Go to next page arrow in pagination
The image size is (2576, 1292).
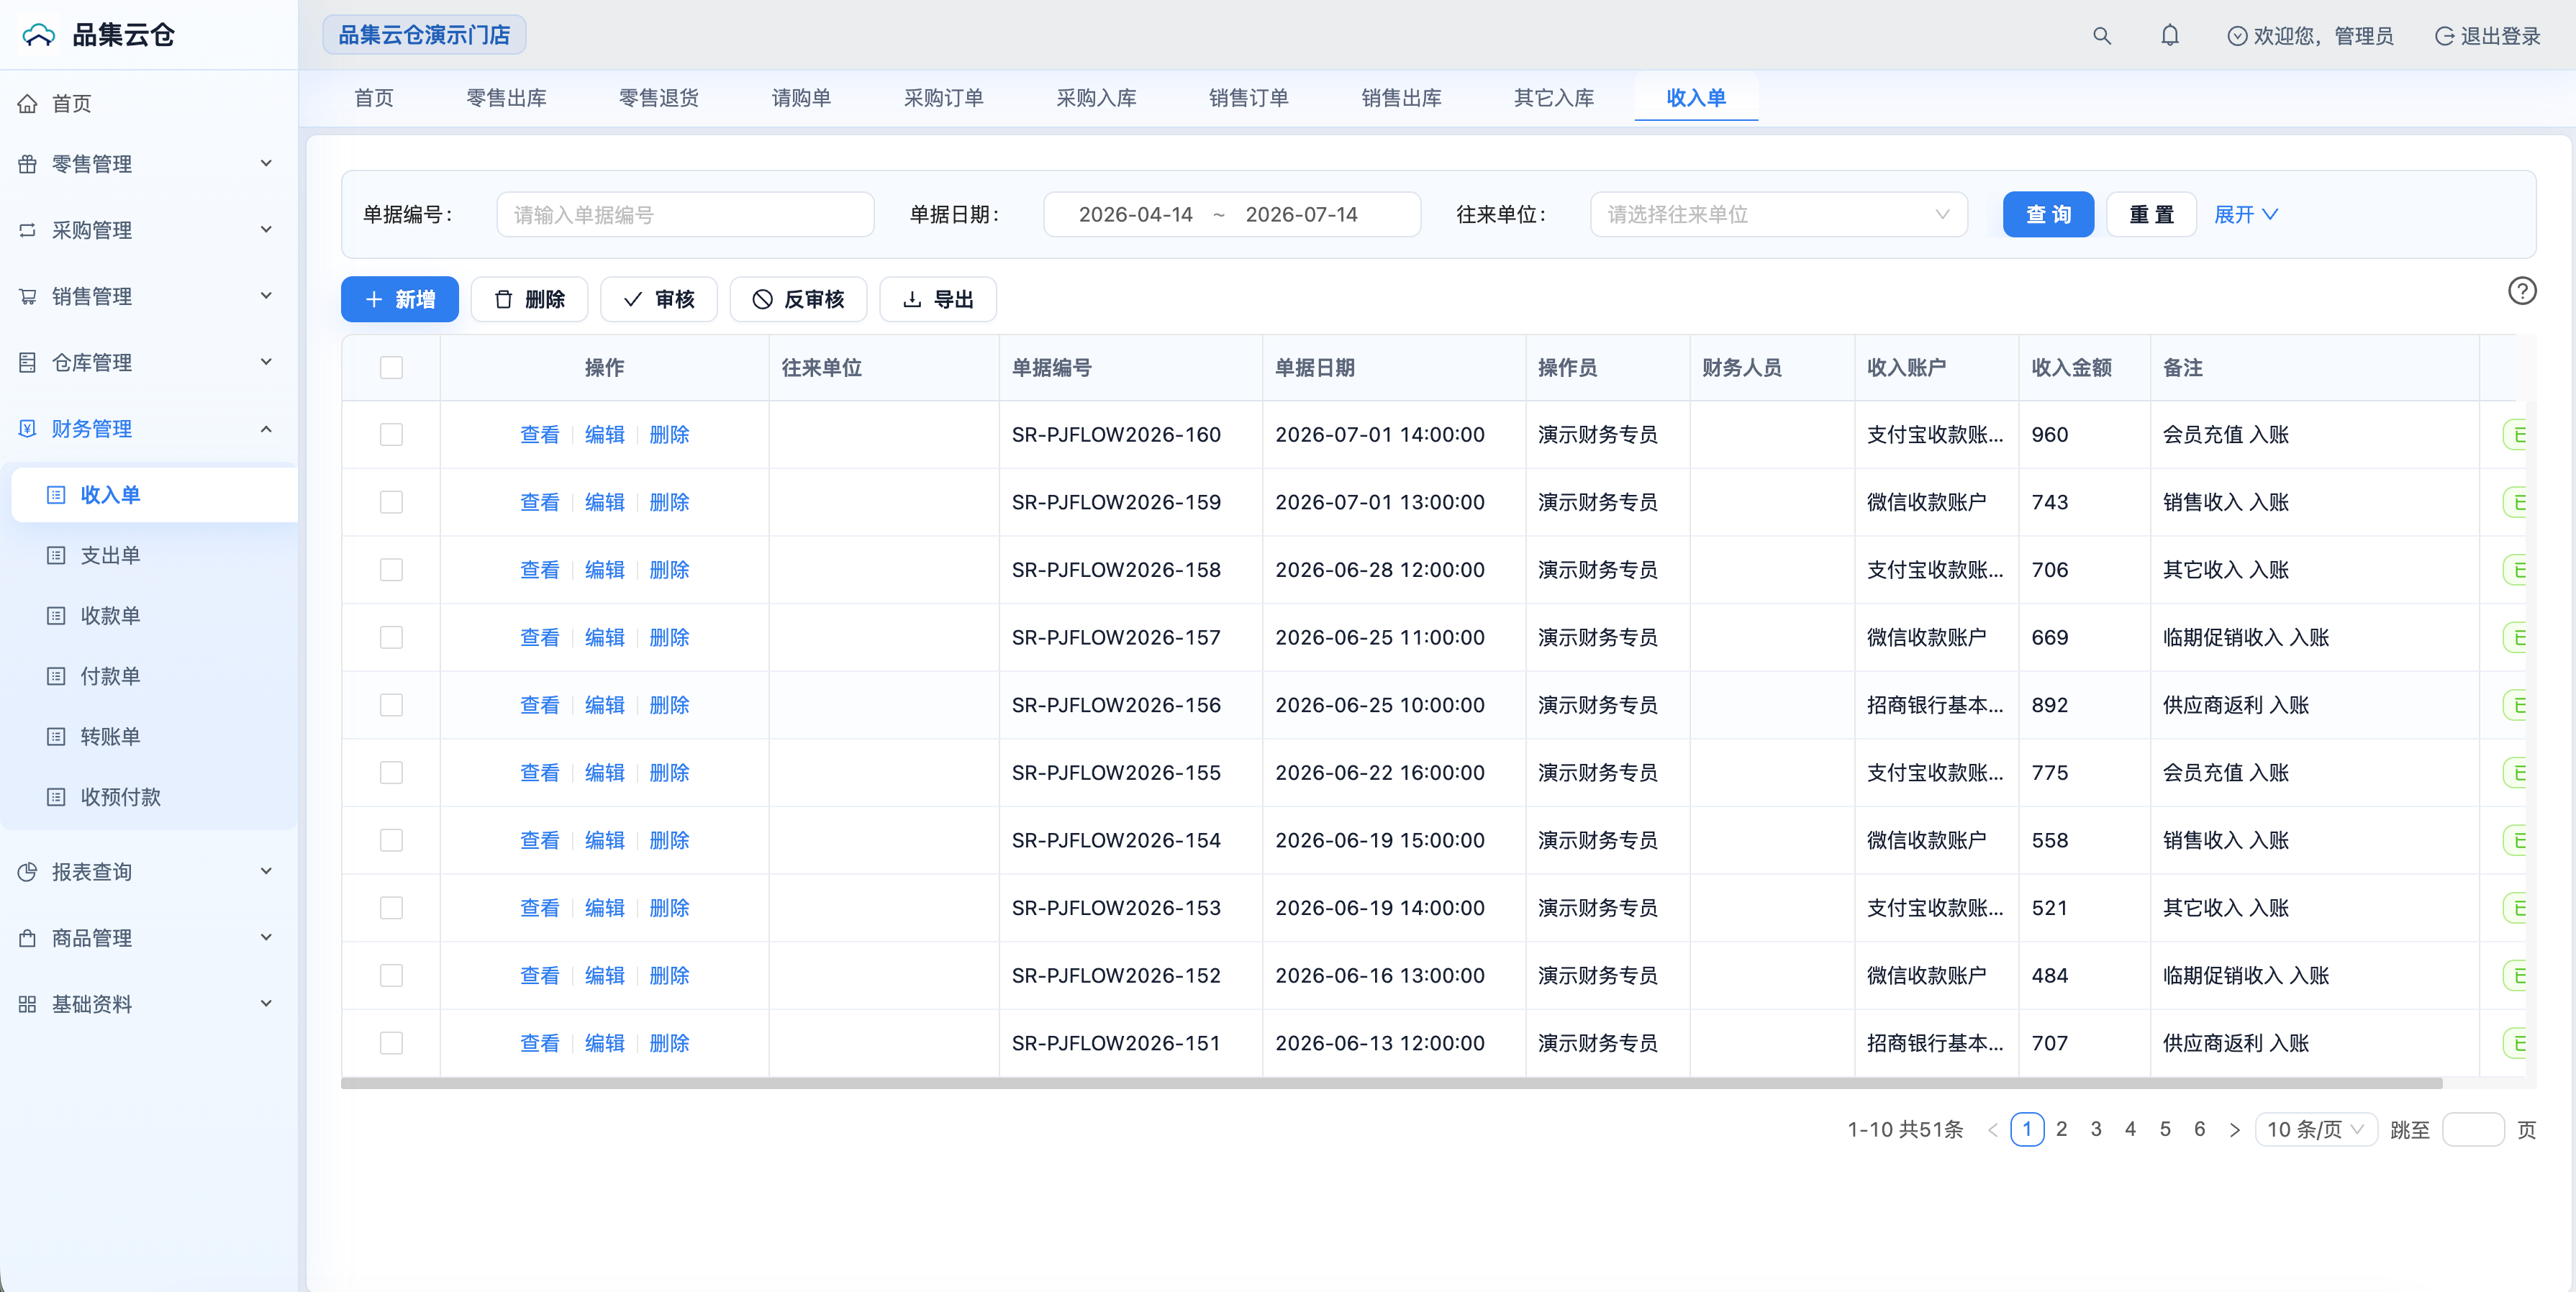click(2234, 1130)
